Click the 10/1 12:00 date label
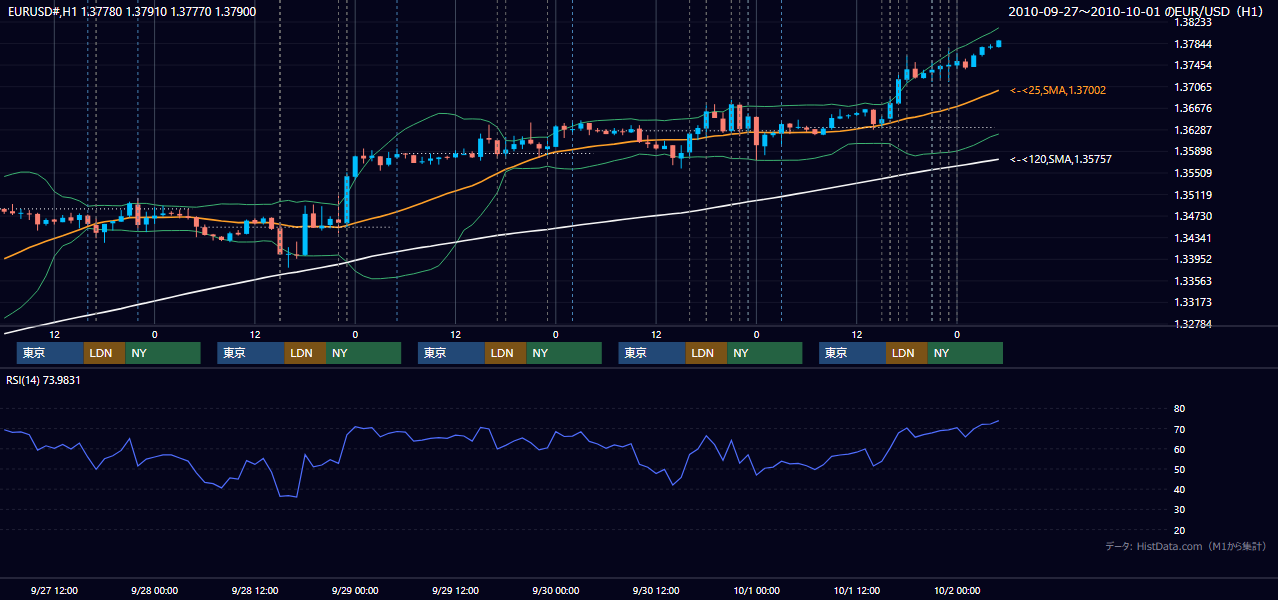The width and height of the screenshot is (1278, 600). point(856,590)
